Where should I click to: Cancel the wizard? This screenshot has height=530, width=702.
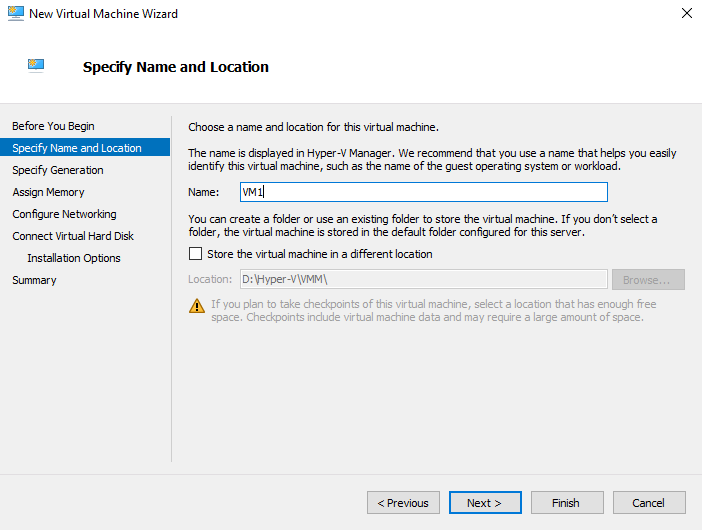click(648, 503)
